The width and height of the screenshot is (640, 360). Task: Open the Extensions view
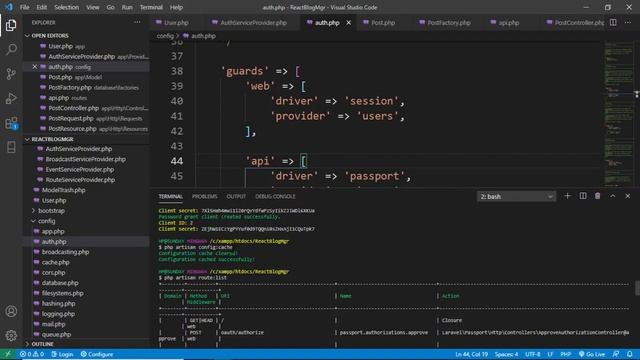11,123
